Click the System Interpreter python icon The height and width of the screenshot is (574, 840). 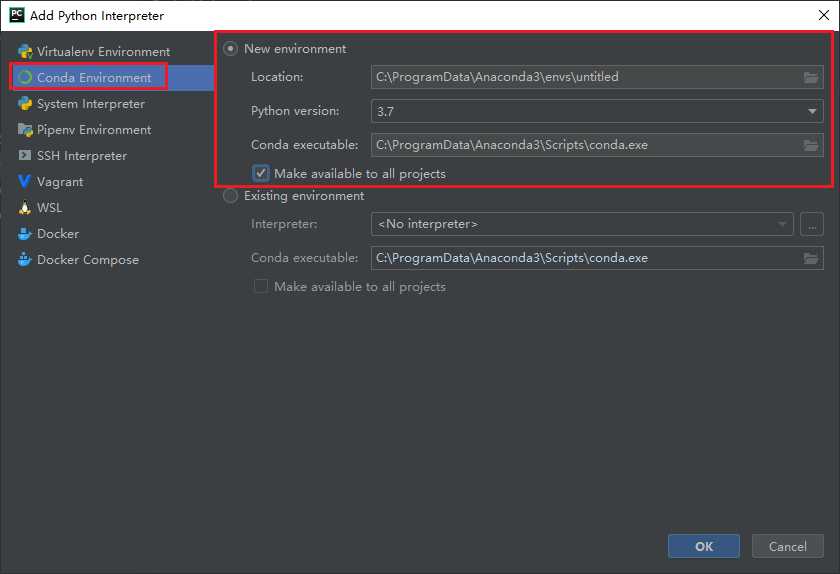pos(25,103)
